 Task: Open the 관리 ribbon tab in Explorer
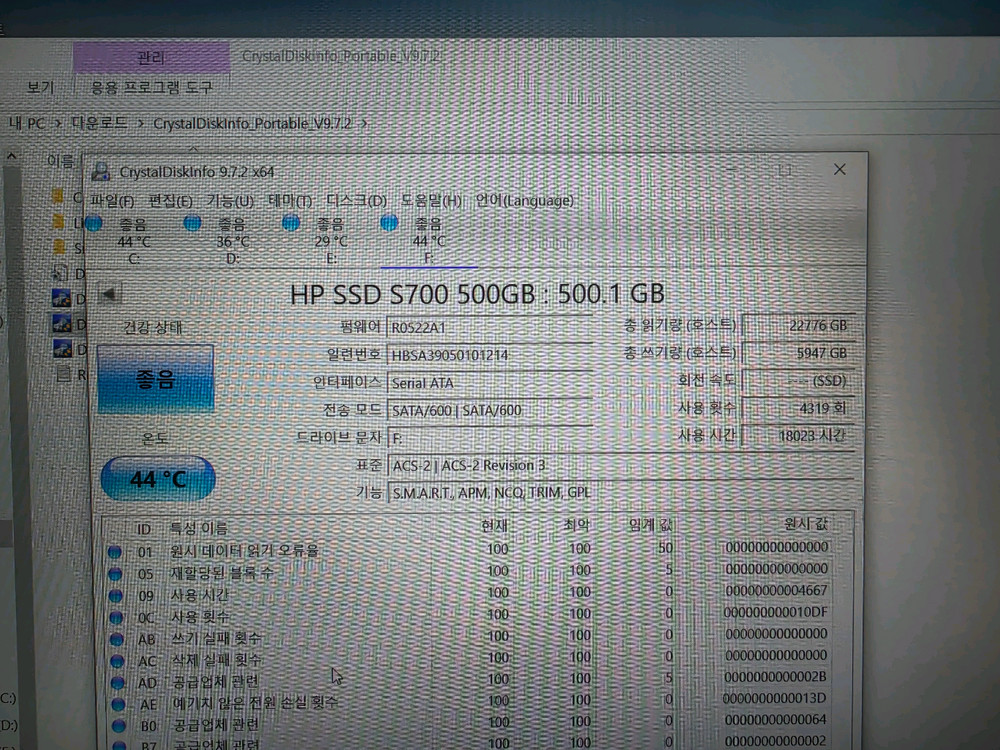point(151,58)
